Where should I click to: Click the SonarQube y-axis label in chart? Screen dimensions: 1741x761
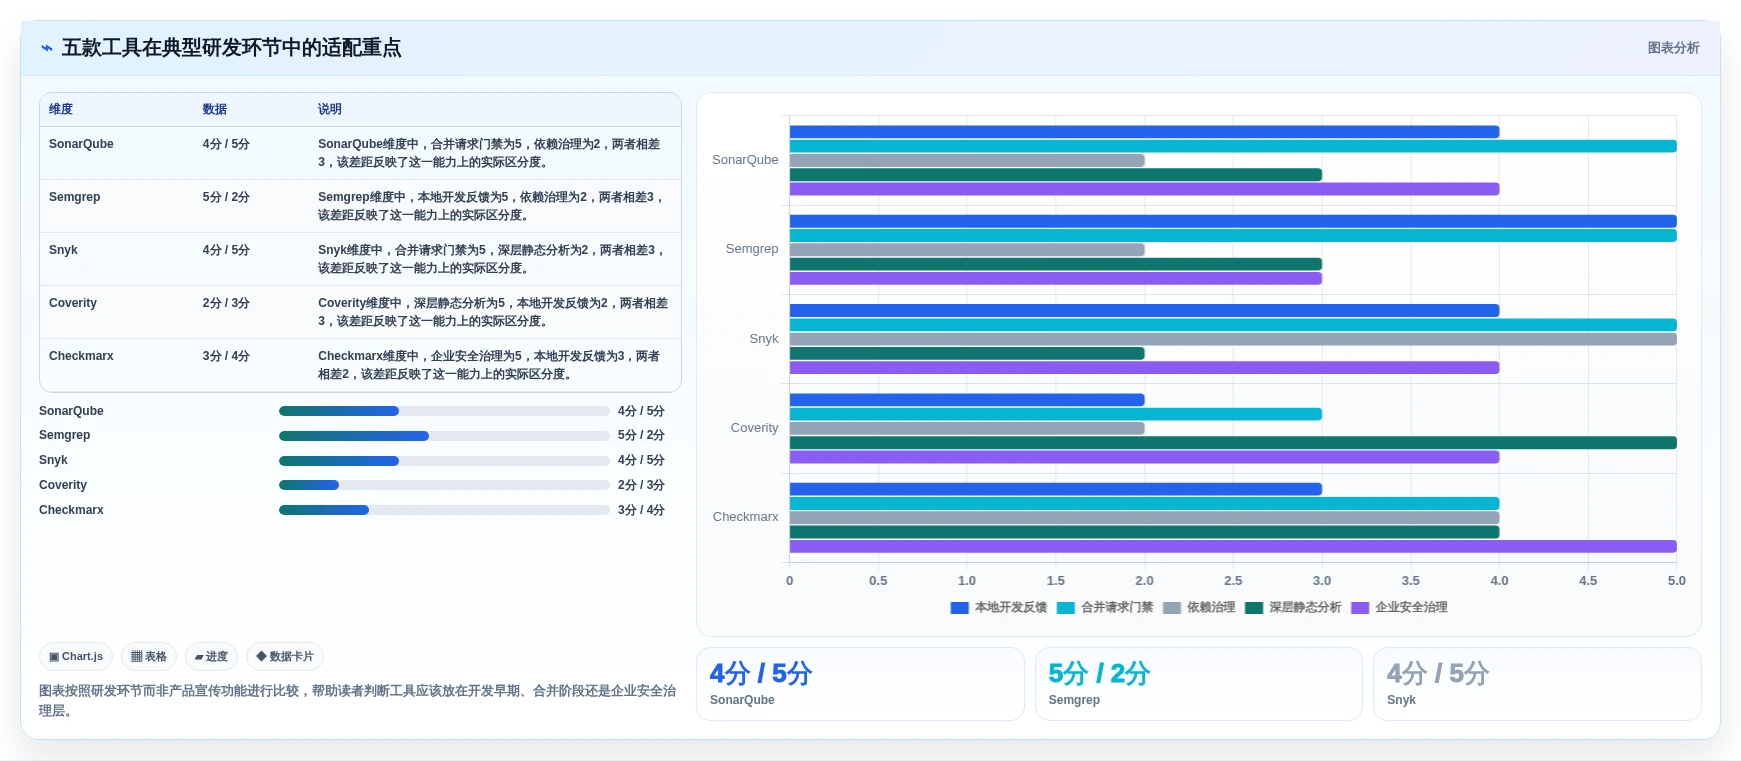click(x=745, y=160)
